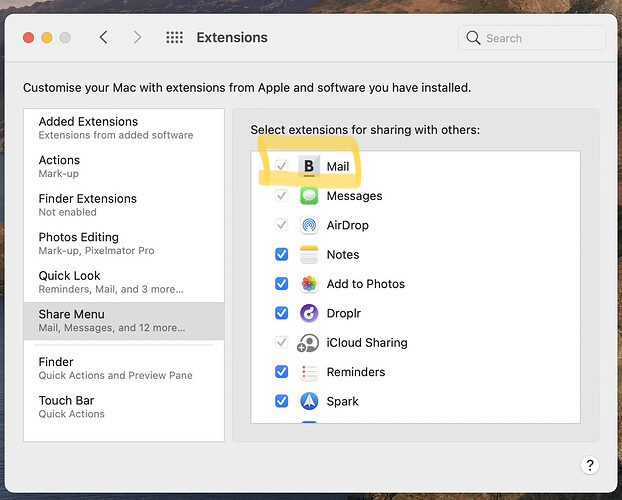
Task: Select Finder Extensions category
Action: tap(124, 205)
